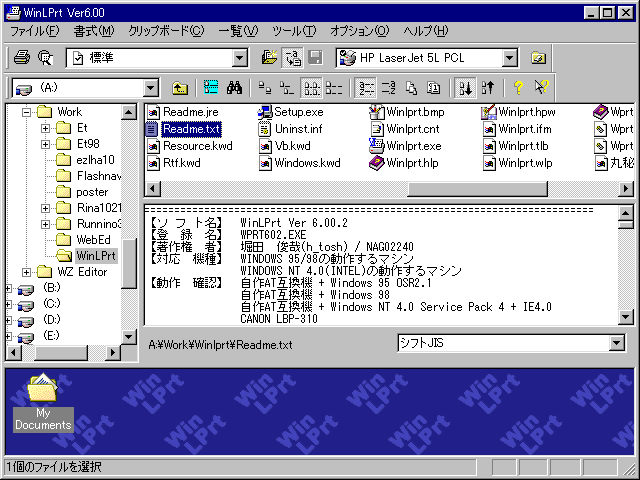
Task: Sort files by type
Action: 388,87
